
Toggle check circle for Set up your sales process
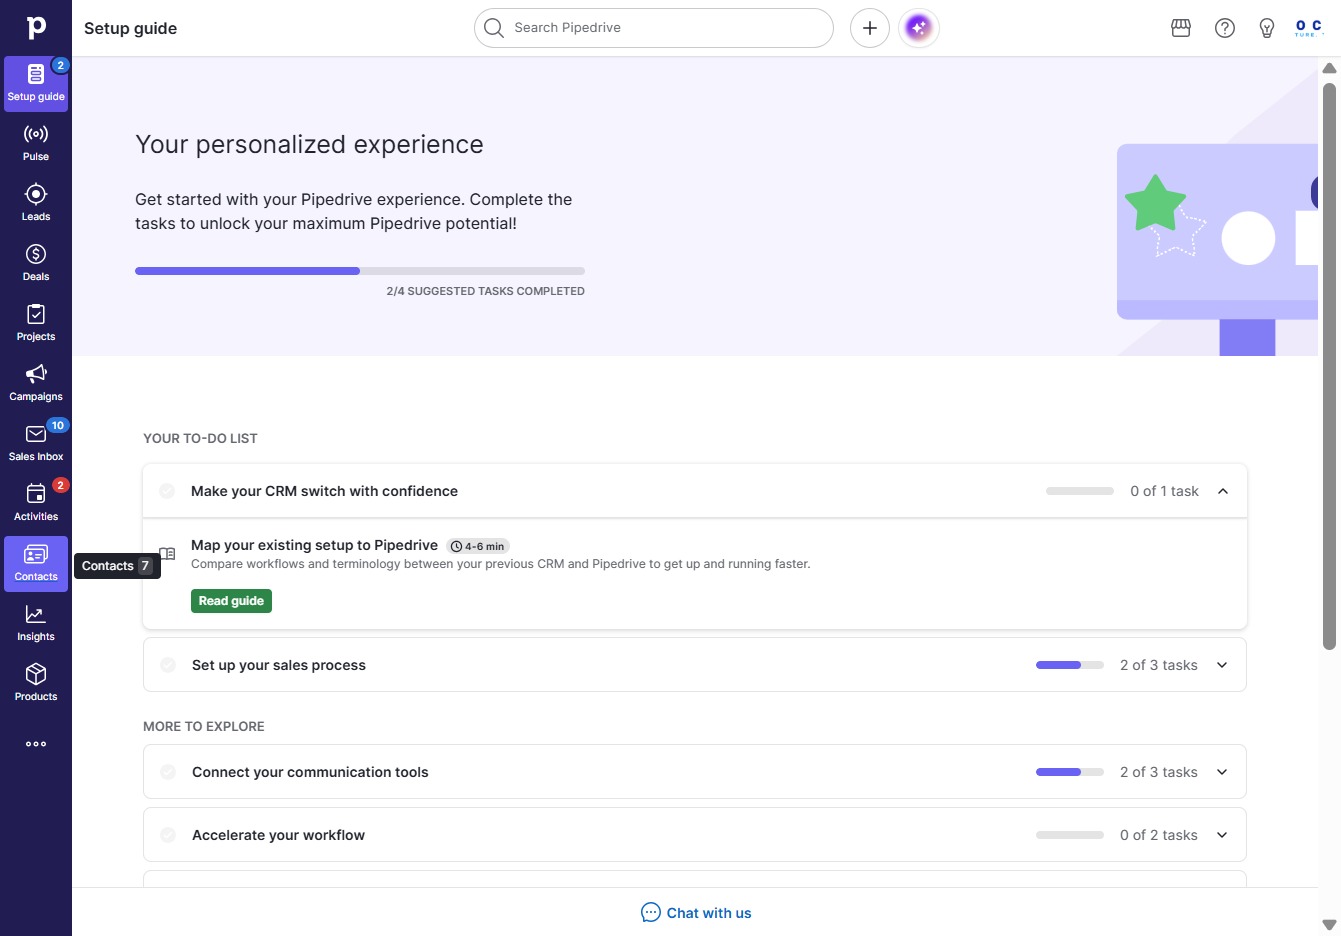click(x=168, y=665)
